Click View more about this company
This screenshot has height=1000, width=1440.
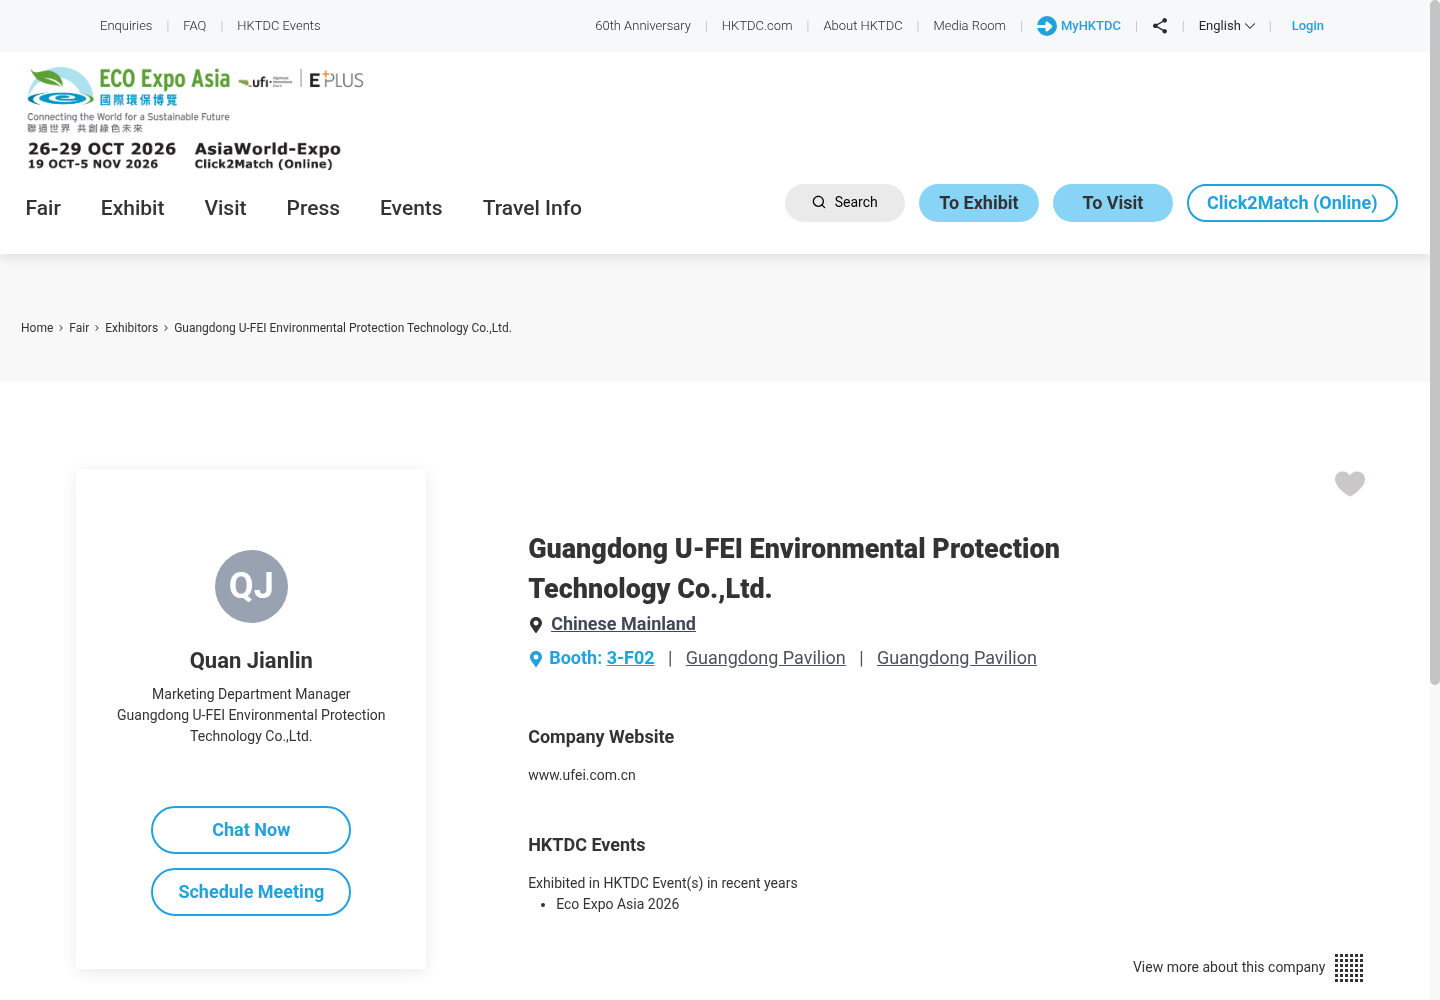(x=1229, y=967)
